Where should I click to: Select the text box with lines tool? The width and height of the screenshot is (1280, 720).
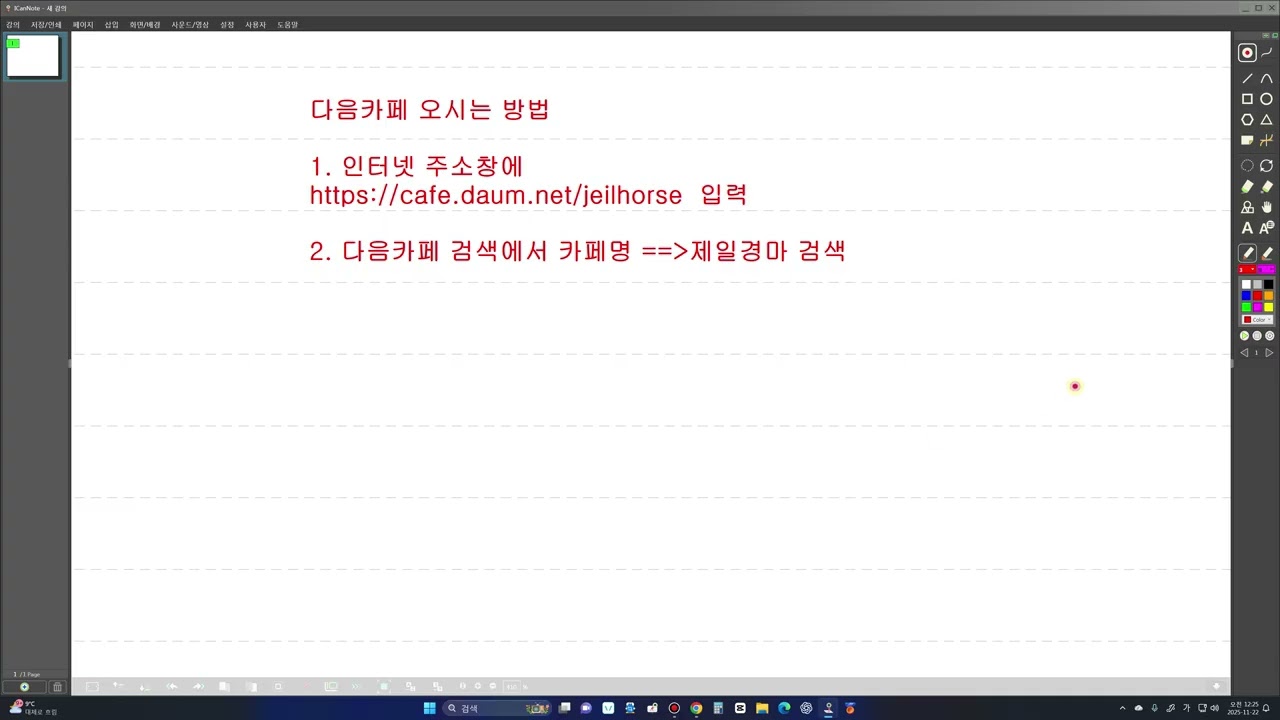[1267, 228]
